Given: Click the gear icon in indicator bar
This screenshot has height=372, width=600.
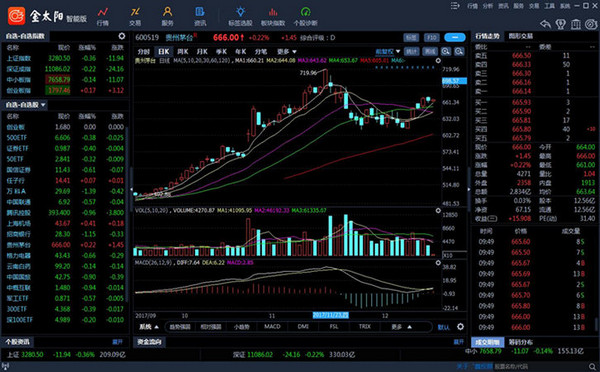Looking at the screenshot, I should click(x=460, y=326).
